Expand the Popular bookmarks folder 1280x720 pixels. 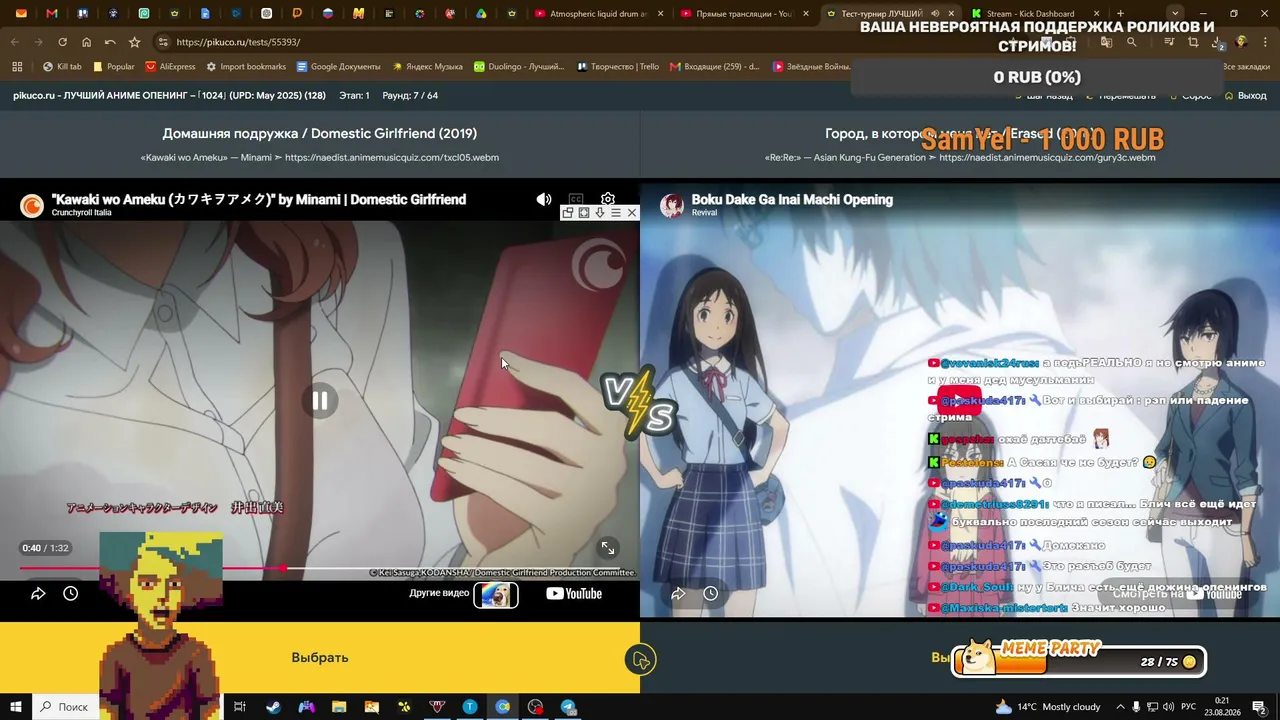(x=113, y=67)
